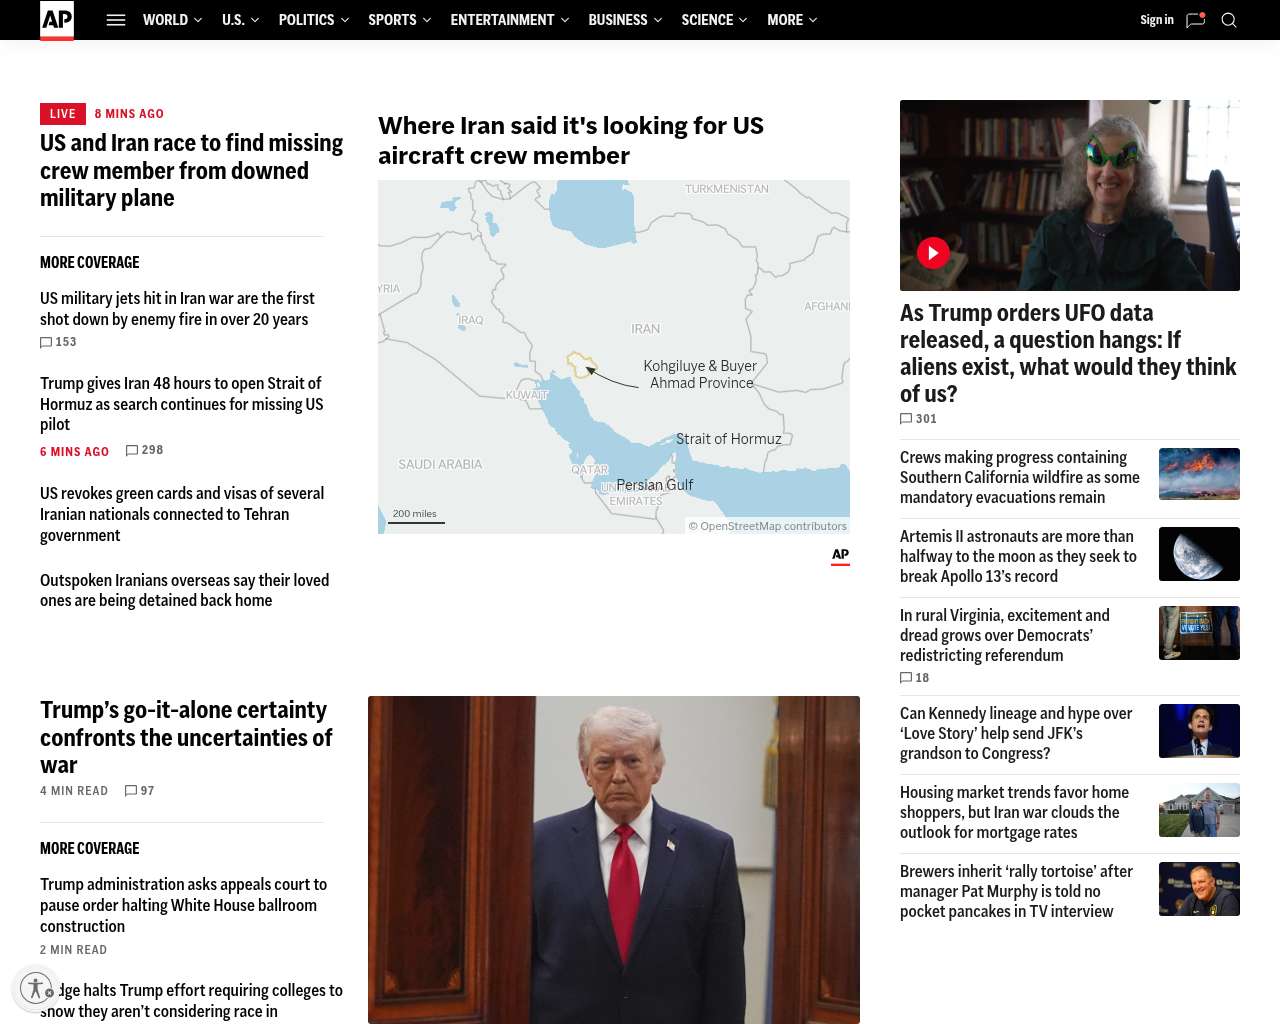
Task: Open the 153 comments icon under military jets story
Action: [46, 342]
